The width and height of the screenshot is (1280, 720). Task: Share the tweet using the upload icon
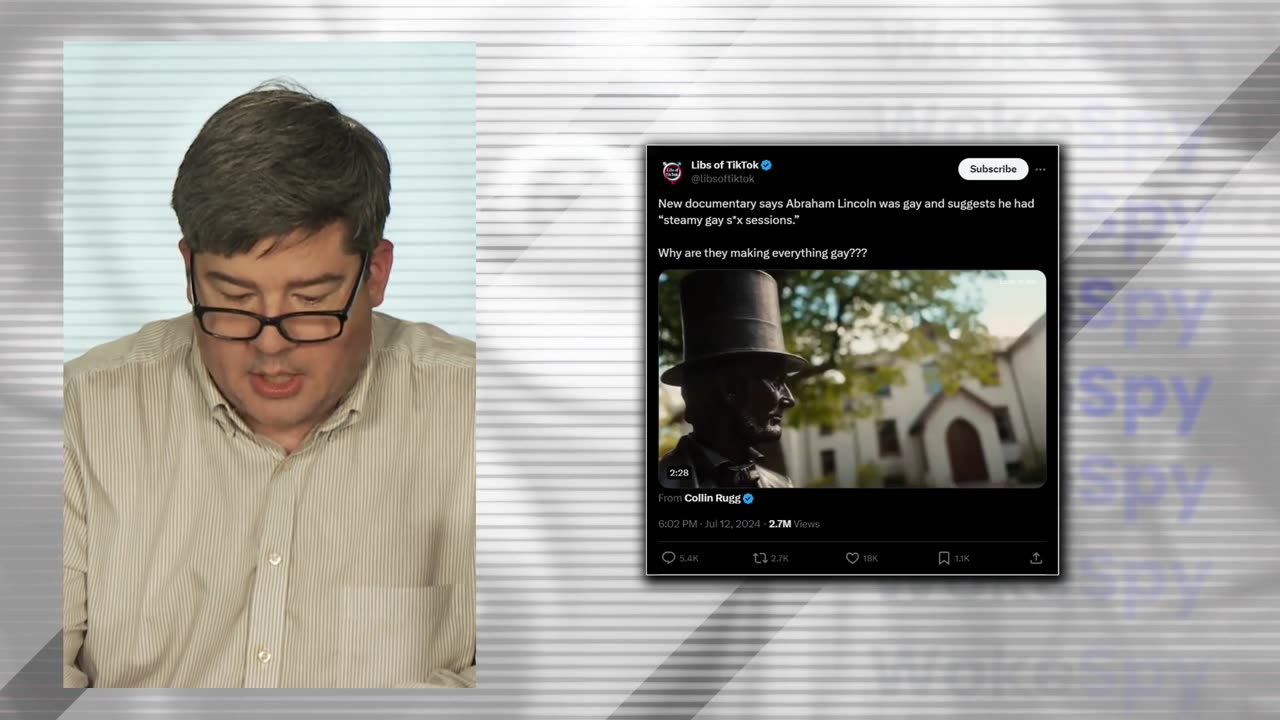pyautogui.click(x=1036, y=558)
